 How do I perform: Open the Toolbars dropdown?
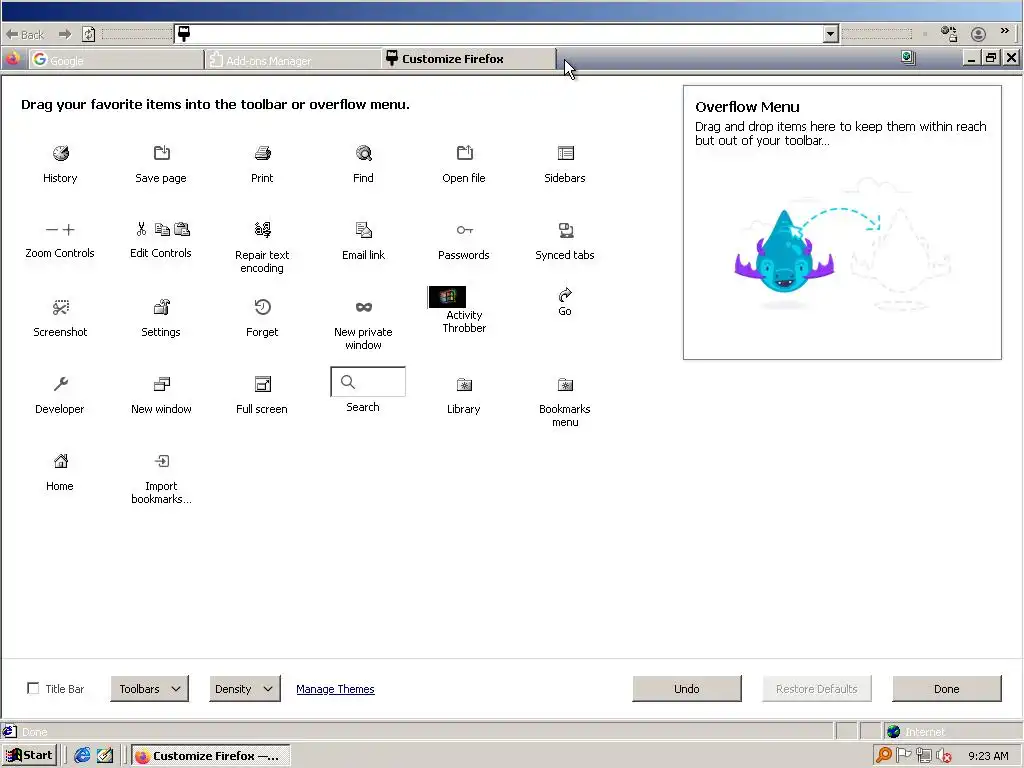[150, 689]
